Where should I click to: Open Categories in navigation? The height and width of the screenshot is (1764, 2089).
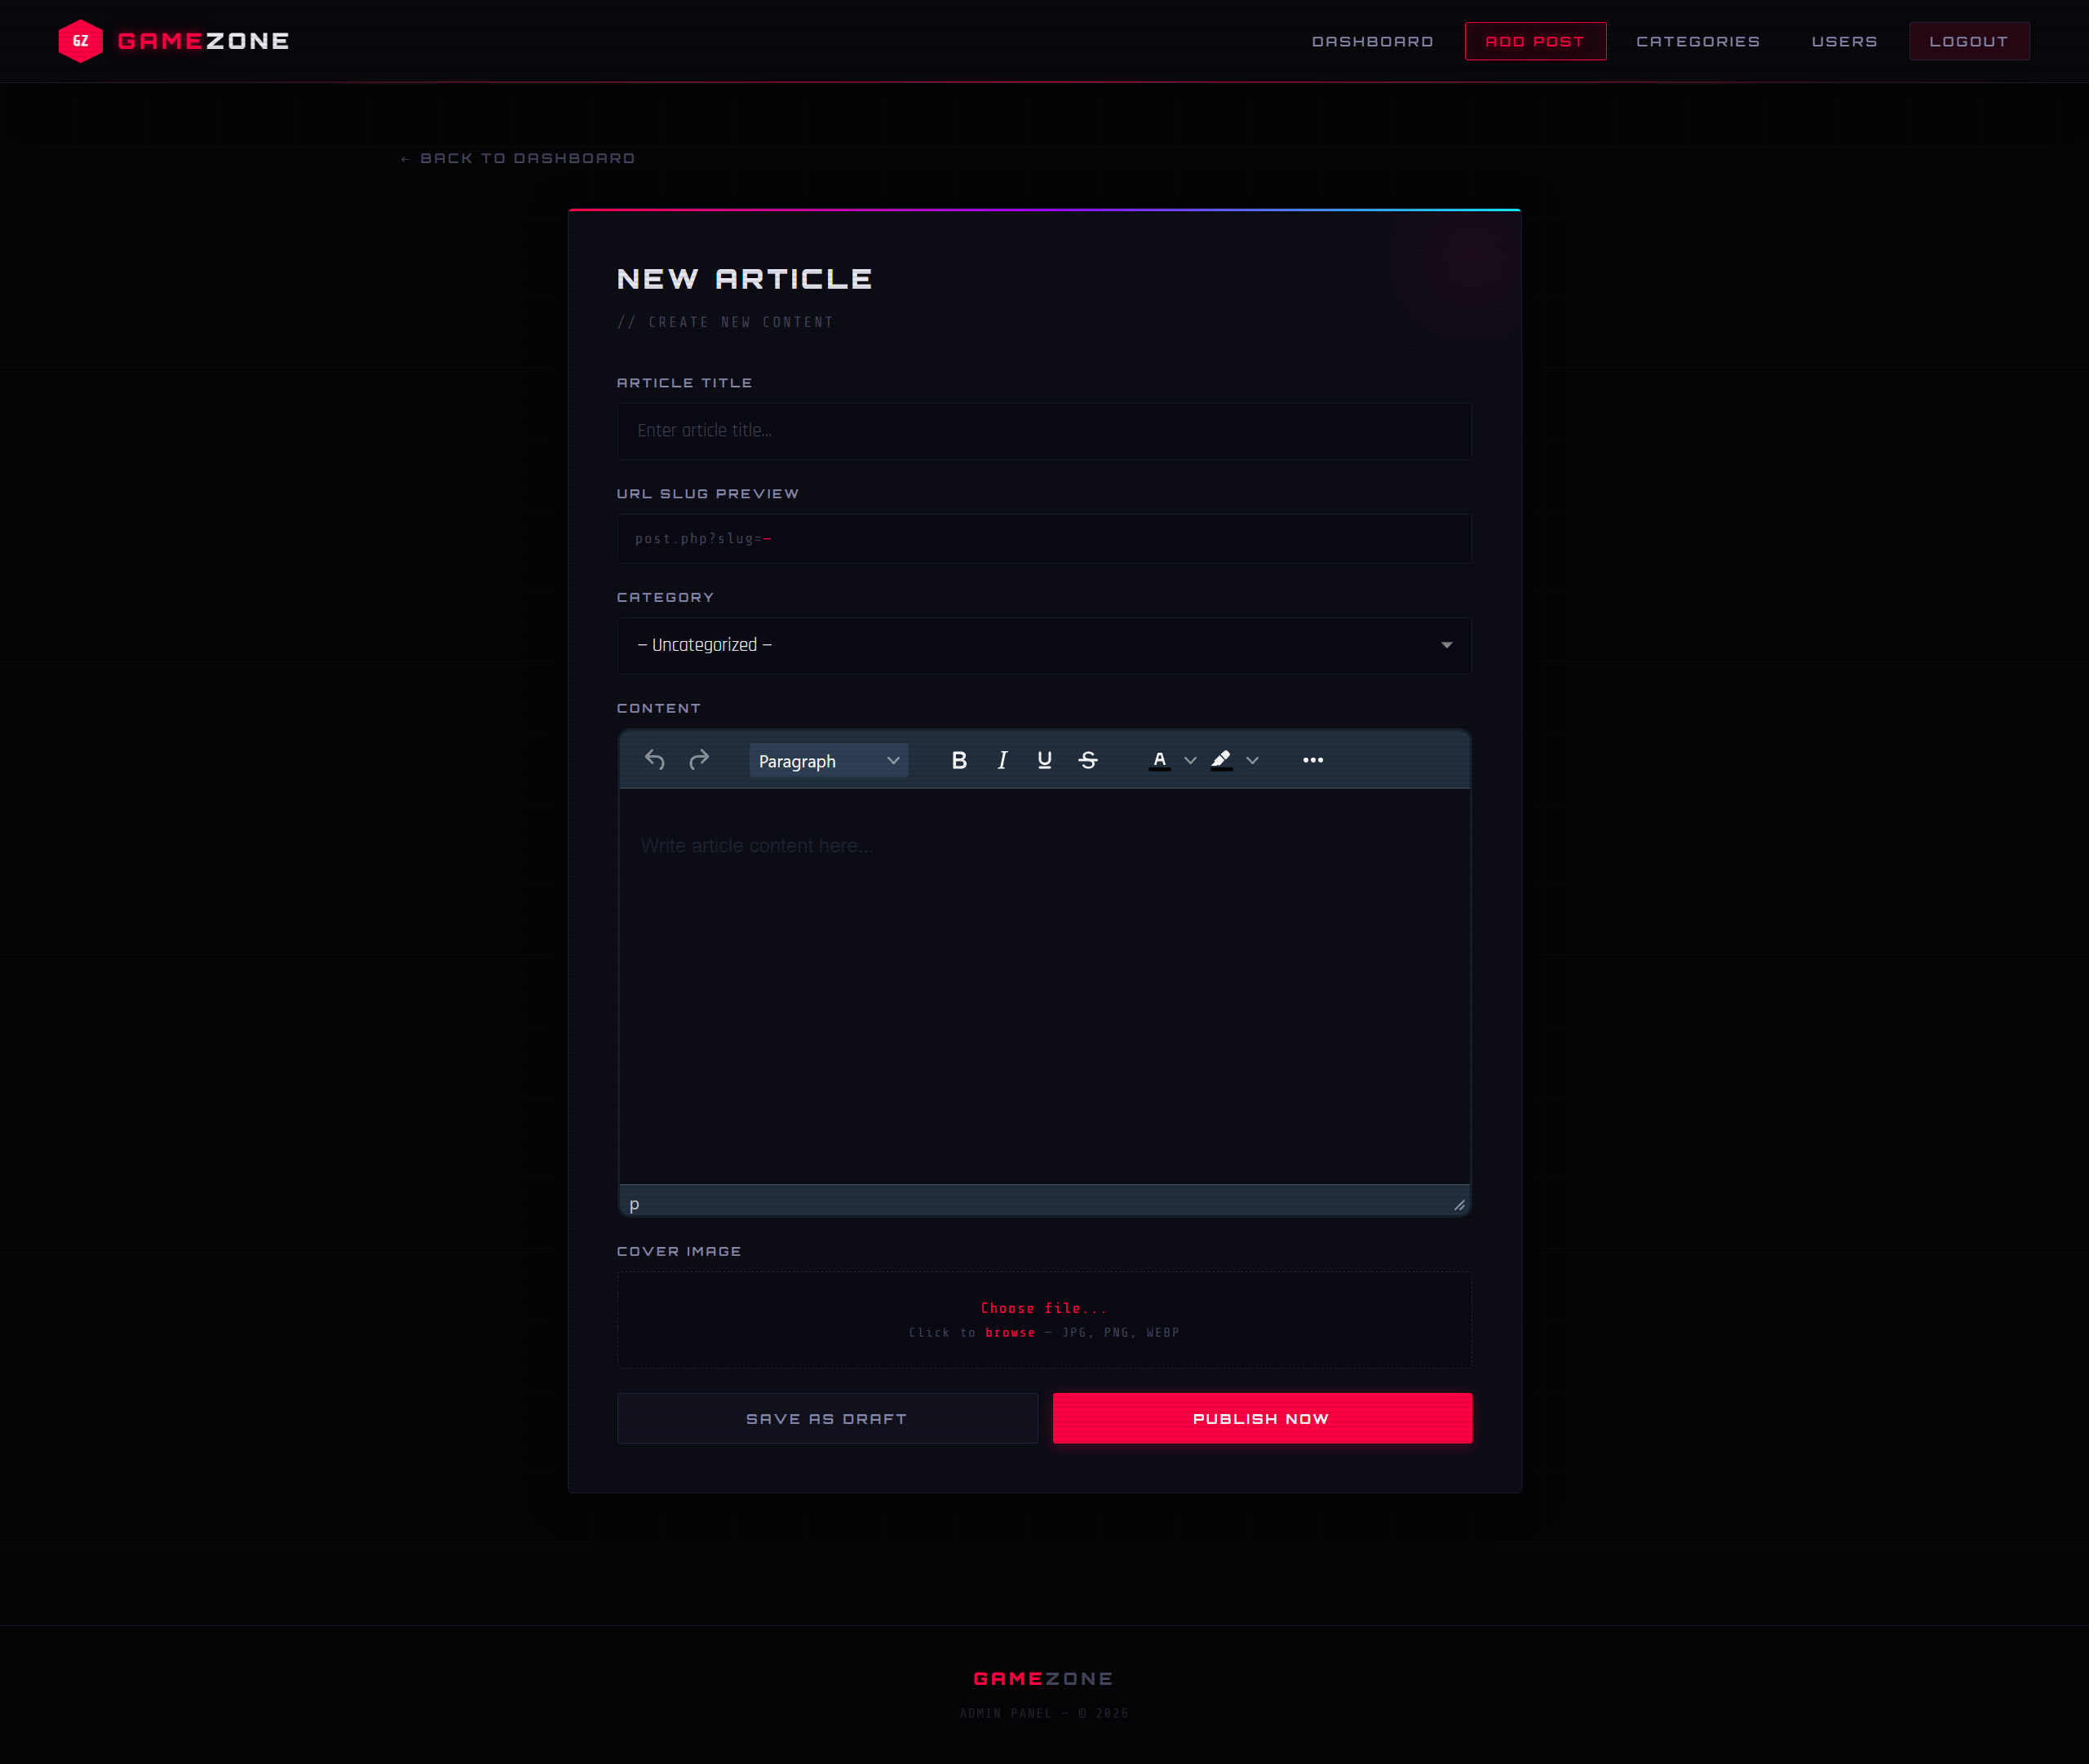pos(1698,41)
